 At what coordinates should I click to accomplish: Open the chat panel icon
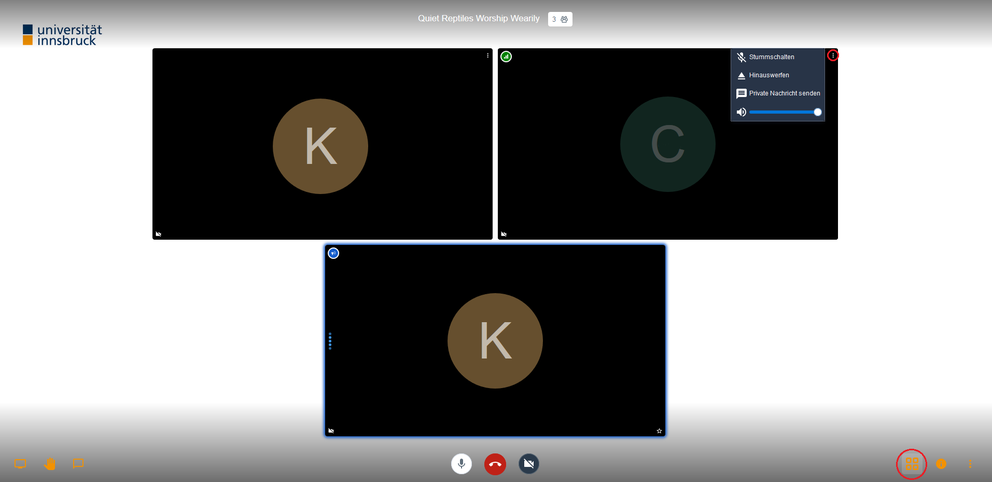click(78, 464)
